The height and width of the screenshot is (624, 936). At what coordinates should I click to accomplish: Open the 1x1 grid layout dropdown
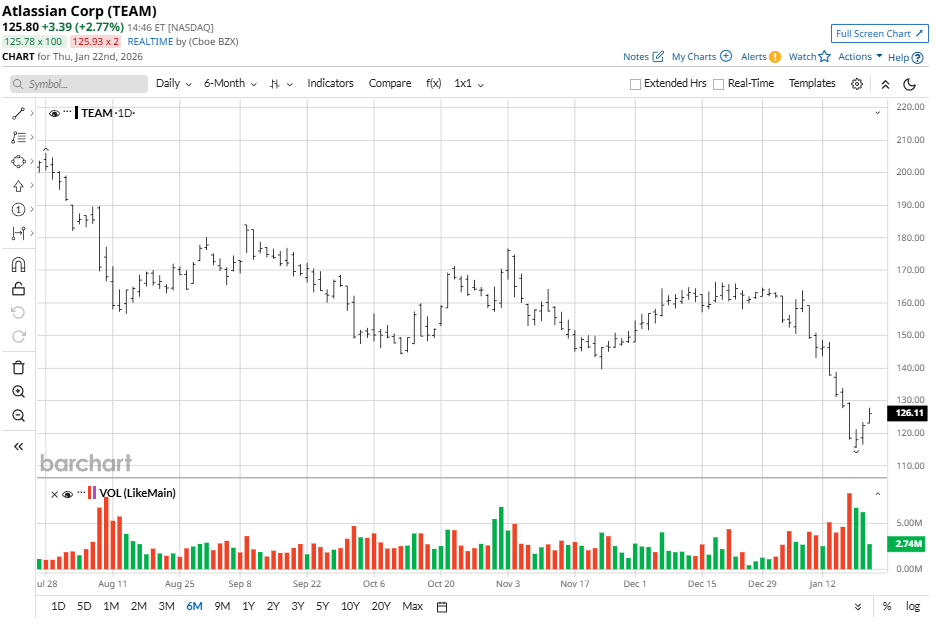point(469,84)
